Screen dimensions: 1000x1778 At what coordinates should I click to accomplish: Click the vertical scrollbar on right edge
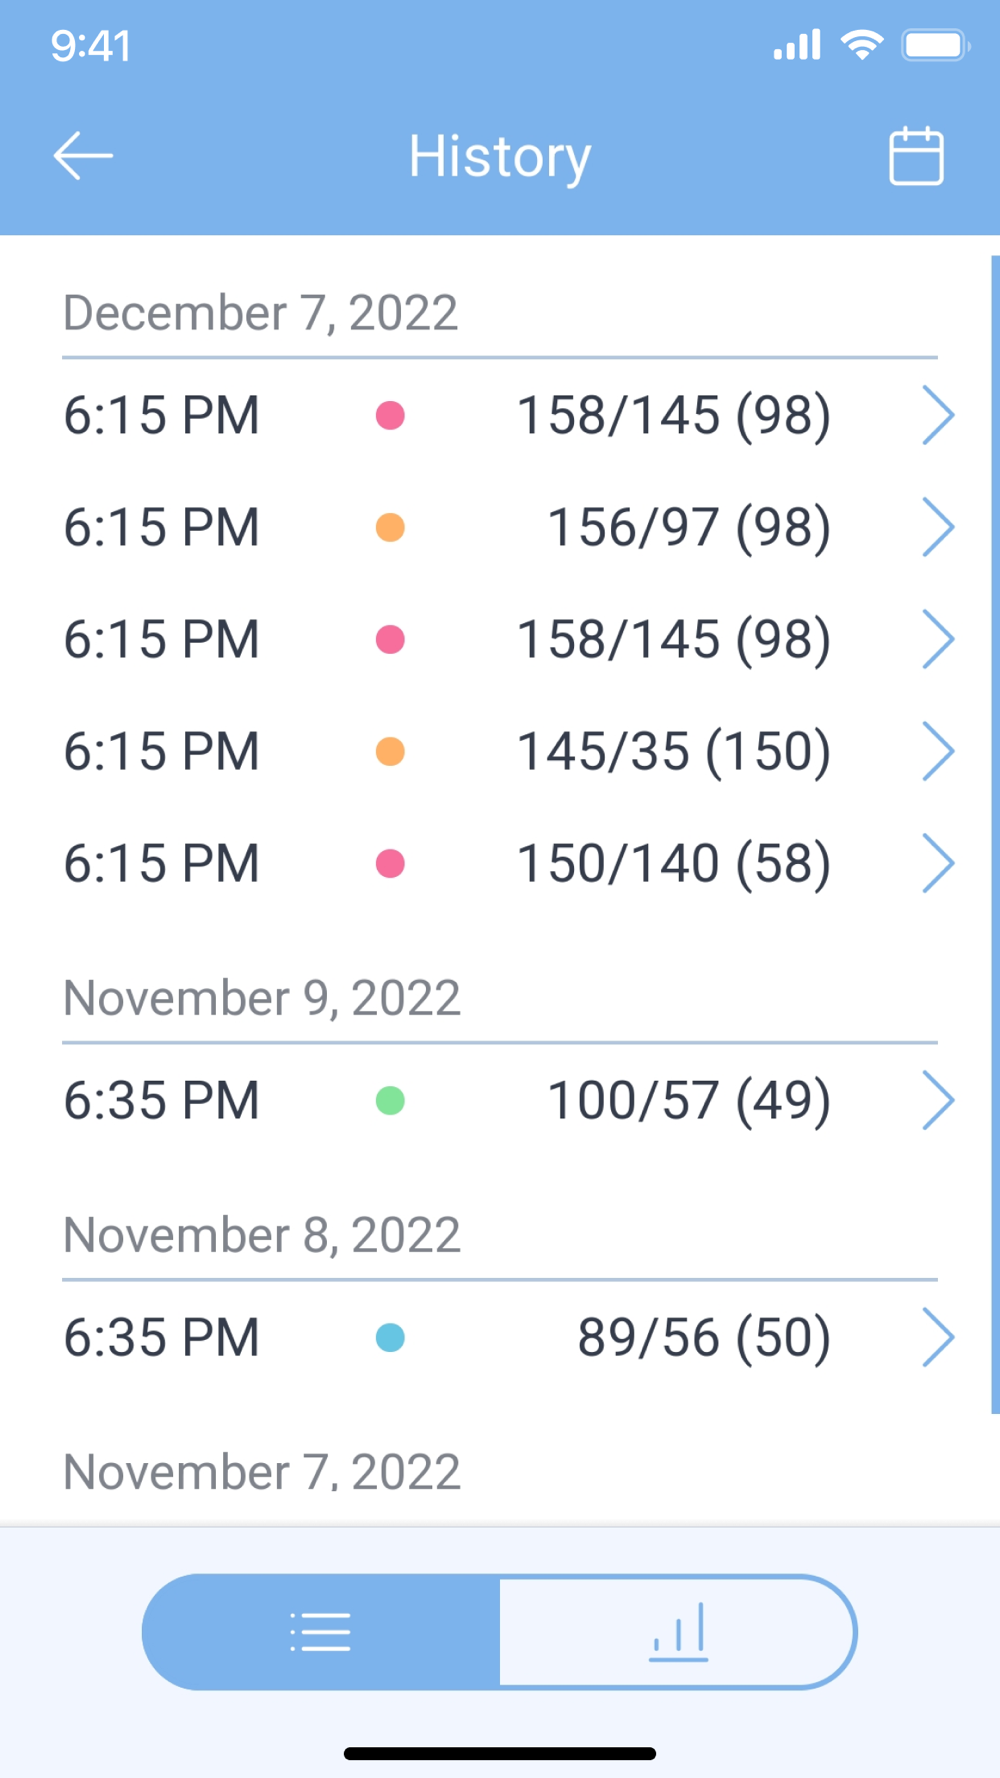tap(995, 835)
